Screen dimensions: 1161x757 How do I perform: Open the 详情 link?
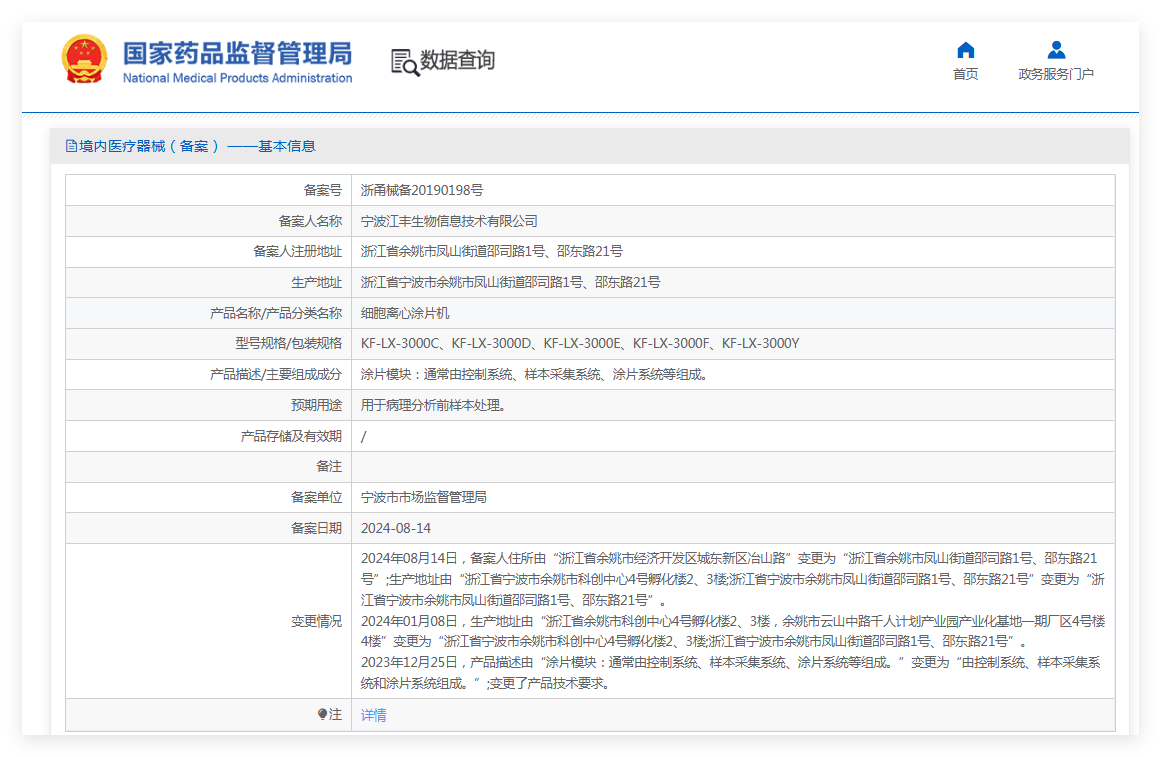click(373, 715)
